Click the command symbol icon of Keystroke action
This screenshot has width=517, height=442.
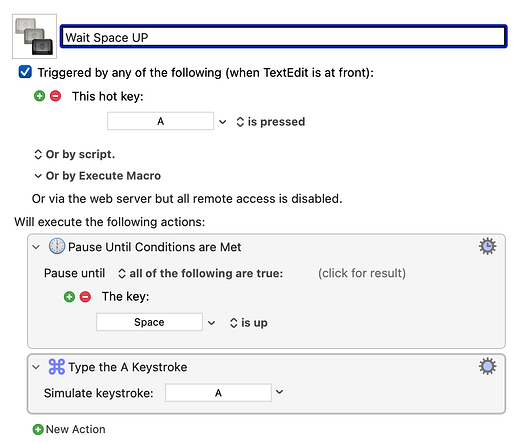(x=57, y=367)
